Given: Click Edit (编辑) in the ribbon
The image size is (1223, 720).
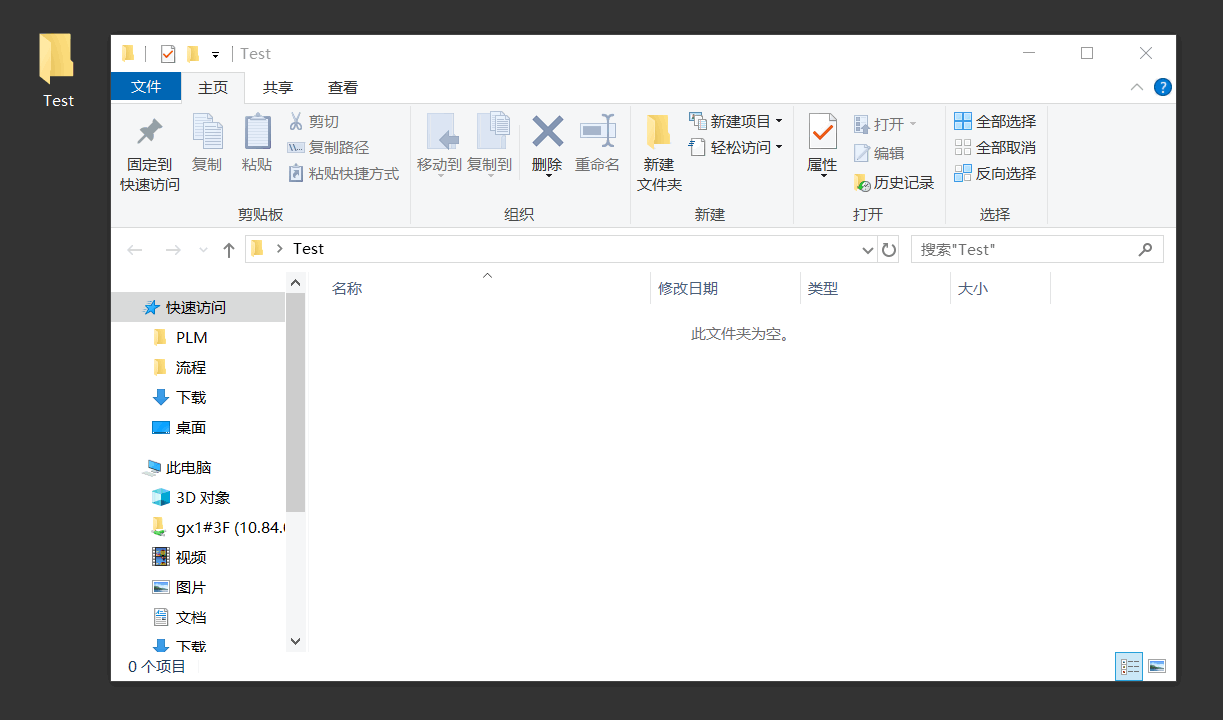Looking at the screenshot, I should [878, 153].
